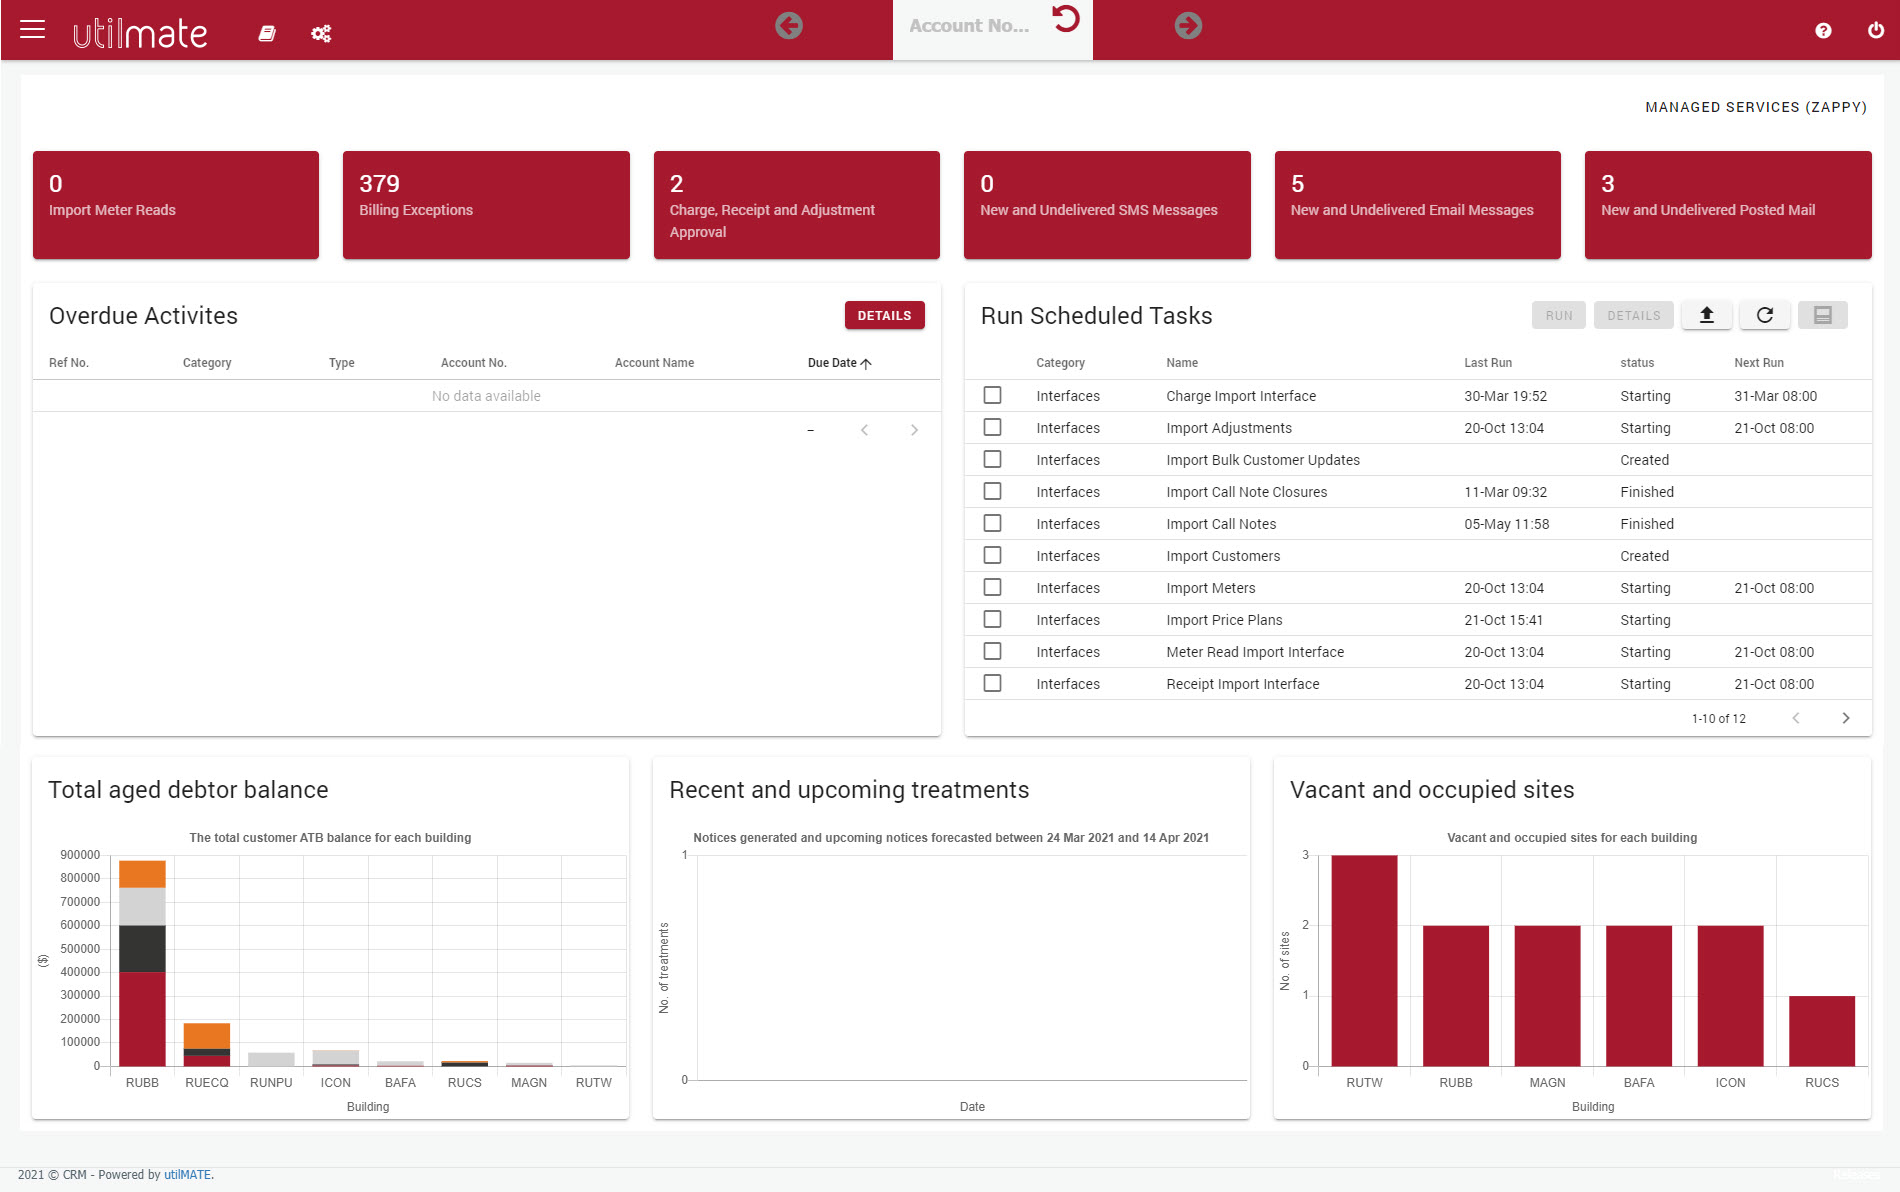Open the hamburger navigation menu
The height and width of the screenshot is (1192, 1900).
(32, 30)
